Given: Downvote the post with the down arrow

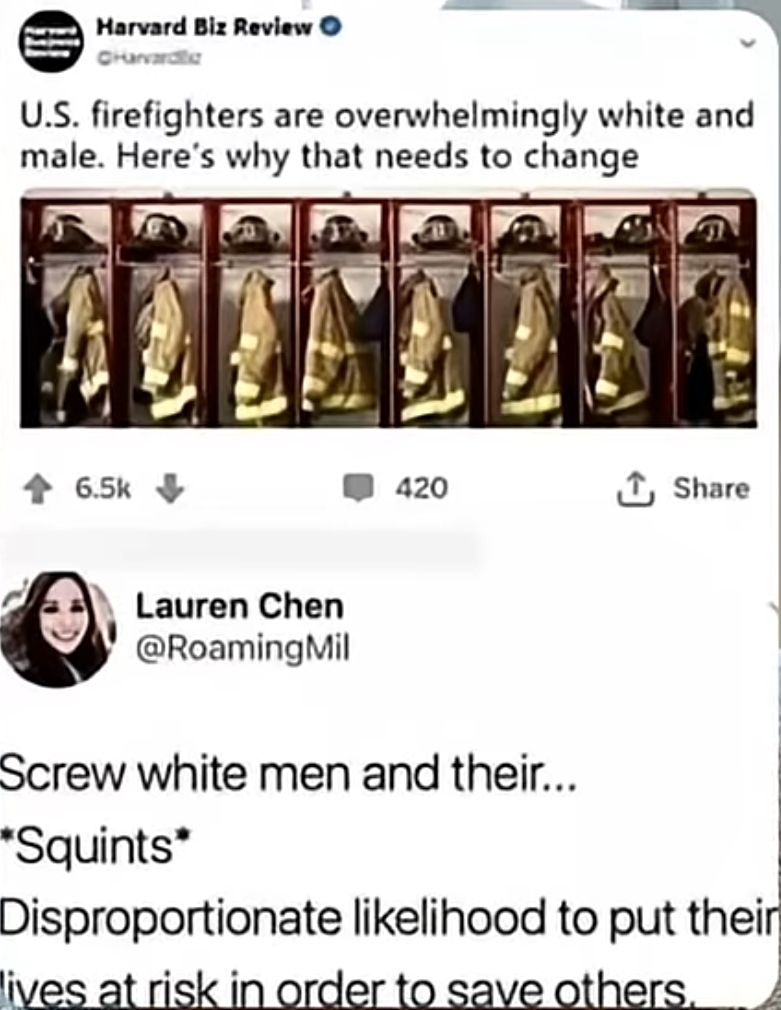Looking at the screenshot, I should point(170,488).
